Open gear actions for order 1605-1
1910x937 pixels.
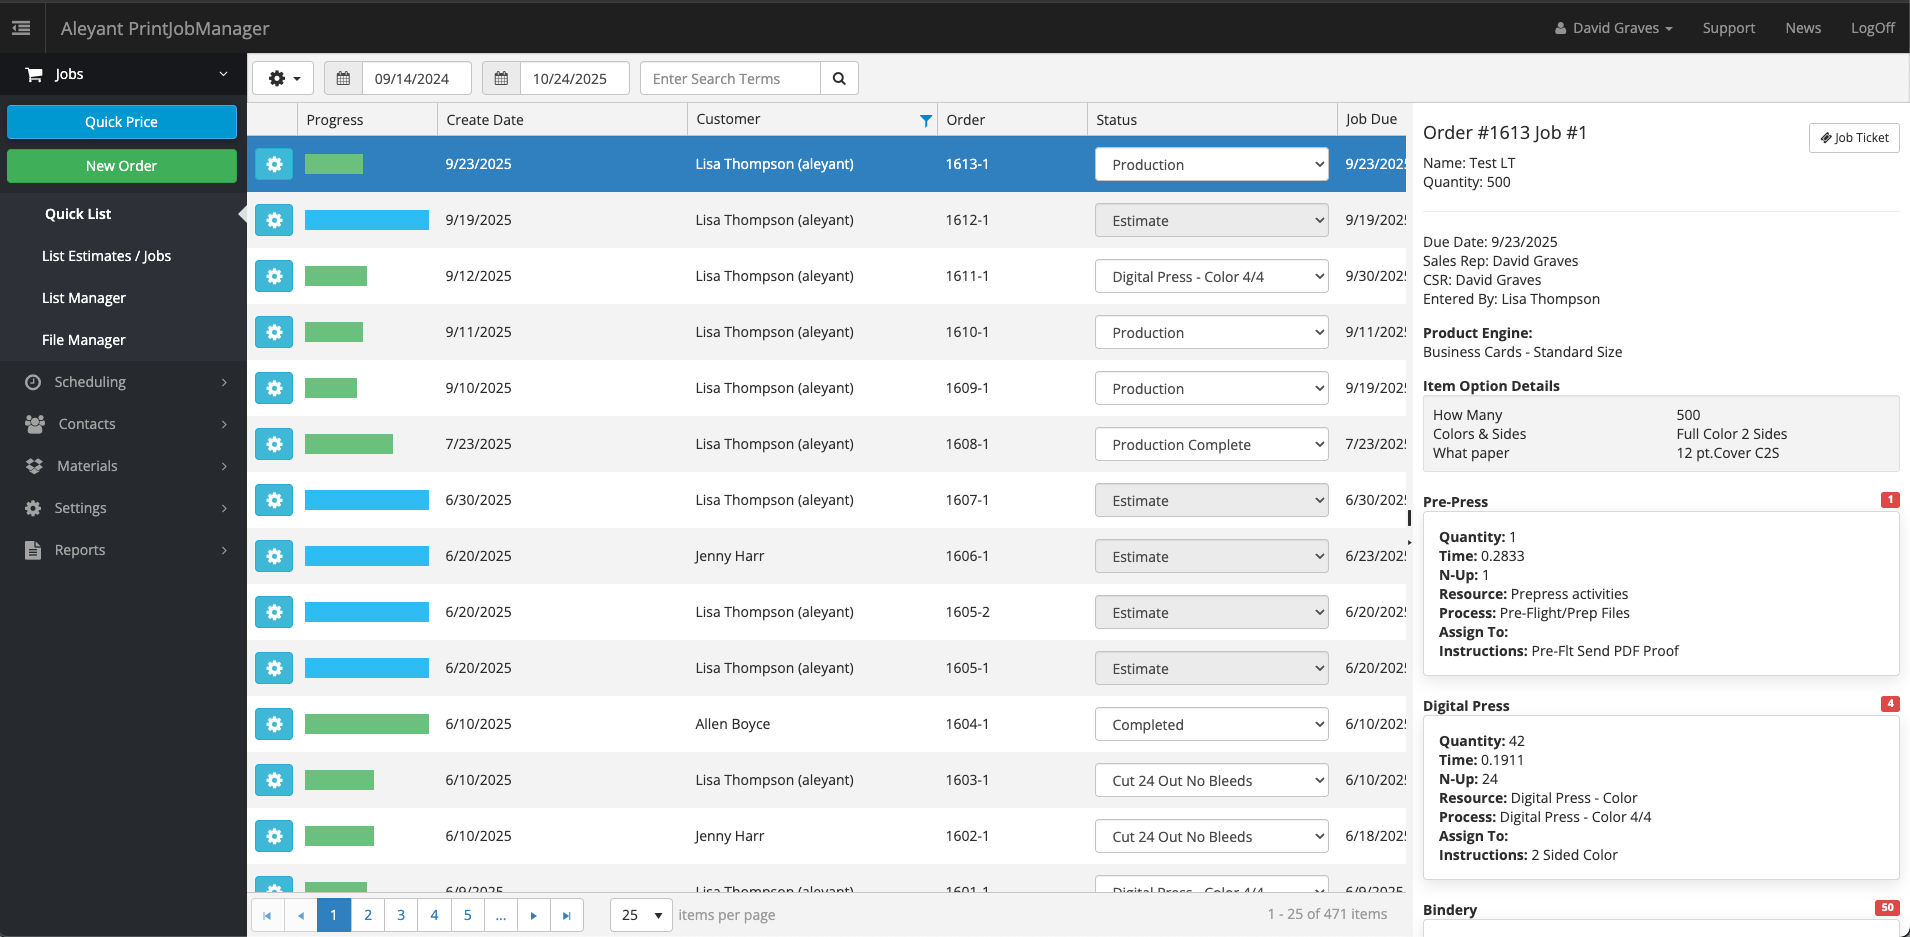coord(274,668)
